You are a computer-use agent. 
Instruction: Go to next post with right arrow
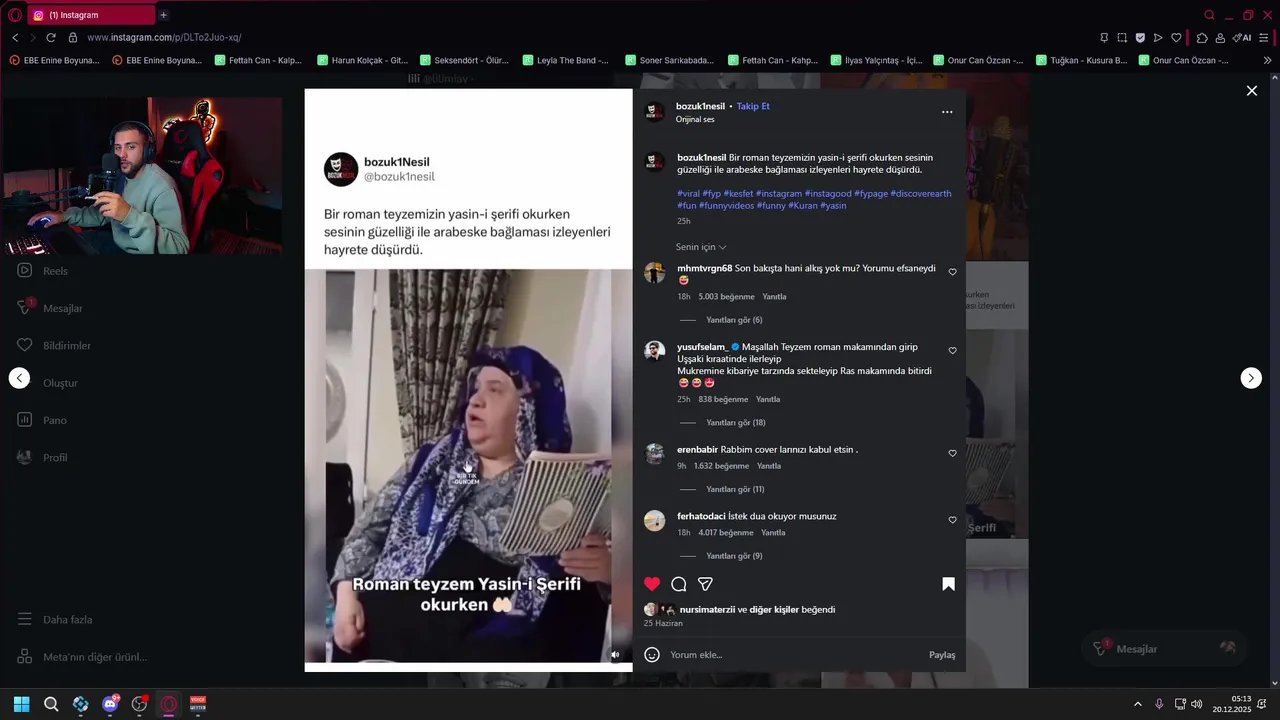coord(1251,378)
